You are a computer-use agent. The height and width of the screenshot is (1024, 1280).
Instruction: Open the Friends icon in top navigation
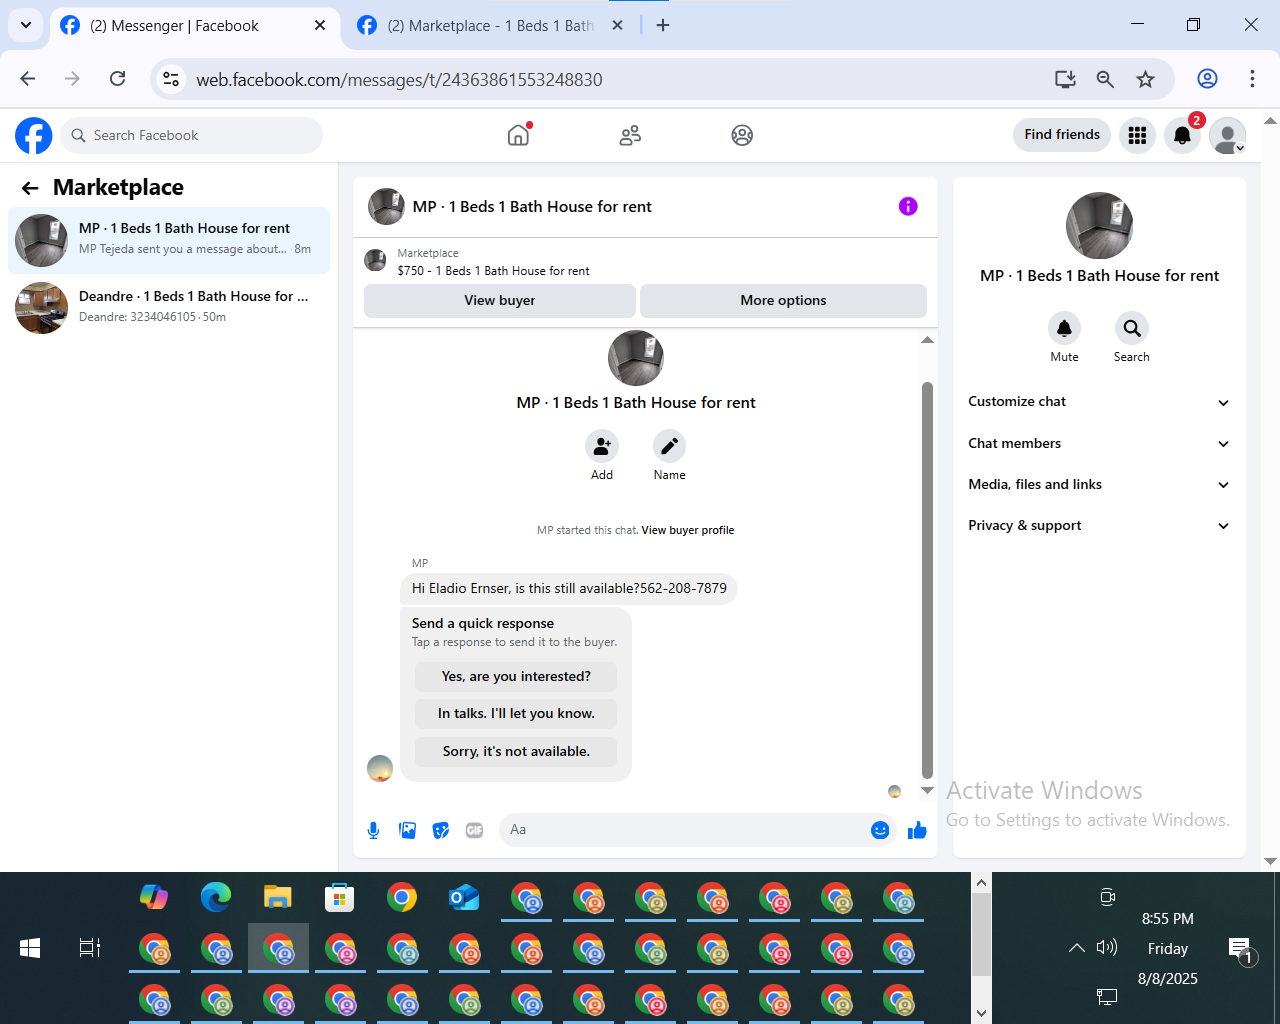(630, 135)
